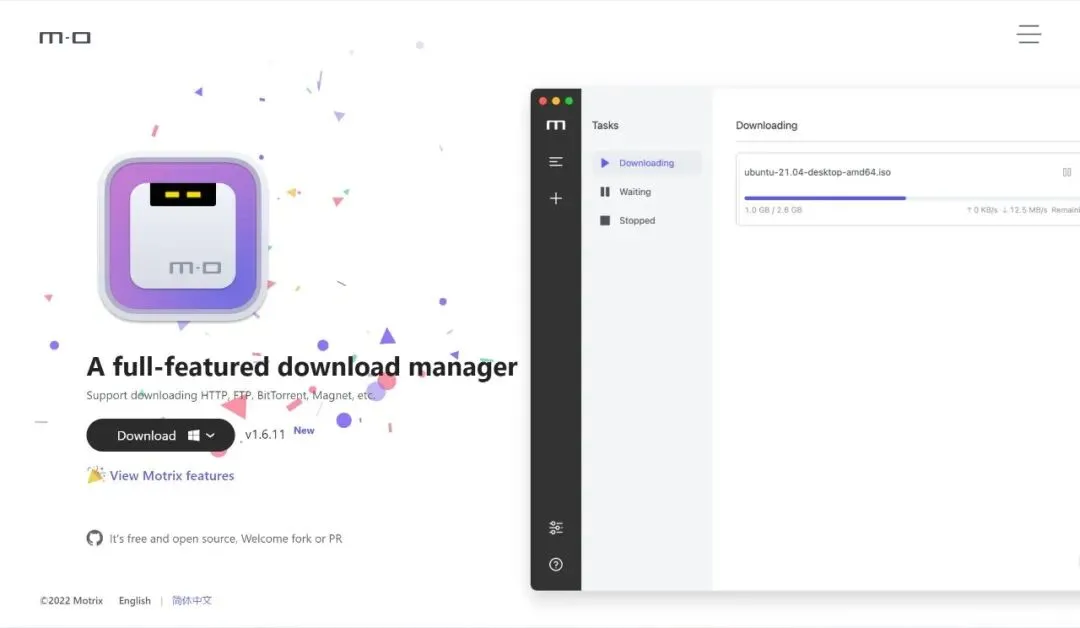Click the red close dot of app window
Image resolution: width=1080 pixels, height=628 pixels.
click(x=543, y=101)
